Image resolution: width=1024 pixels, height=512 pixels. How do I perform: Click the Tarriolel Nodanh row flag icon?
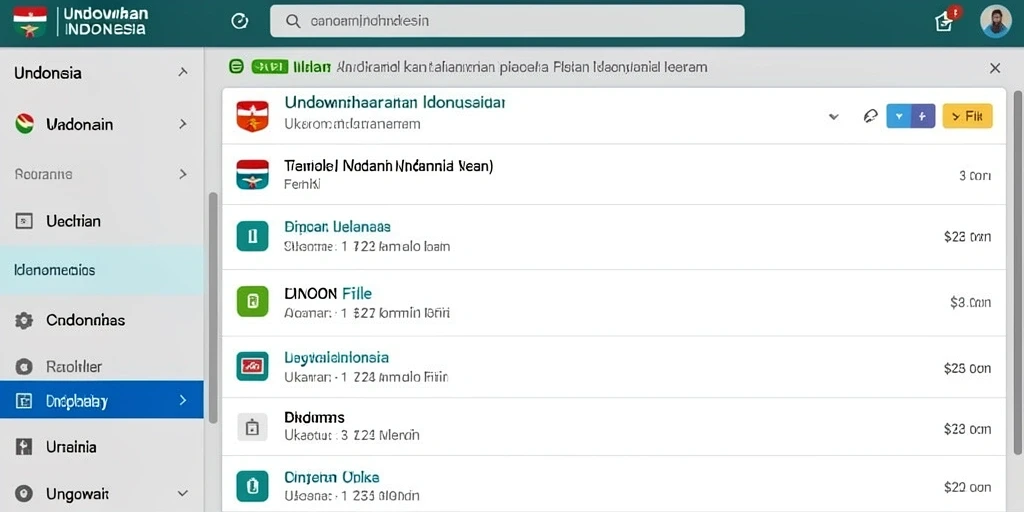click(x=252, y=174)
